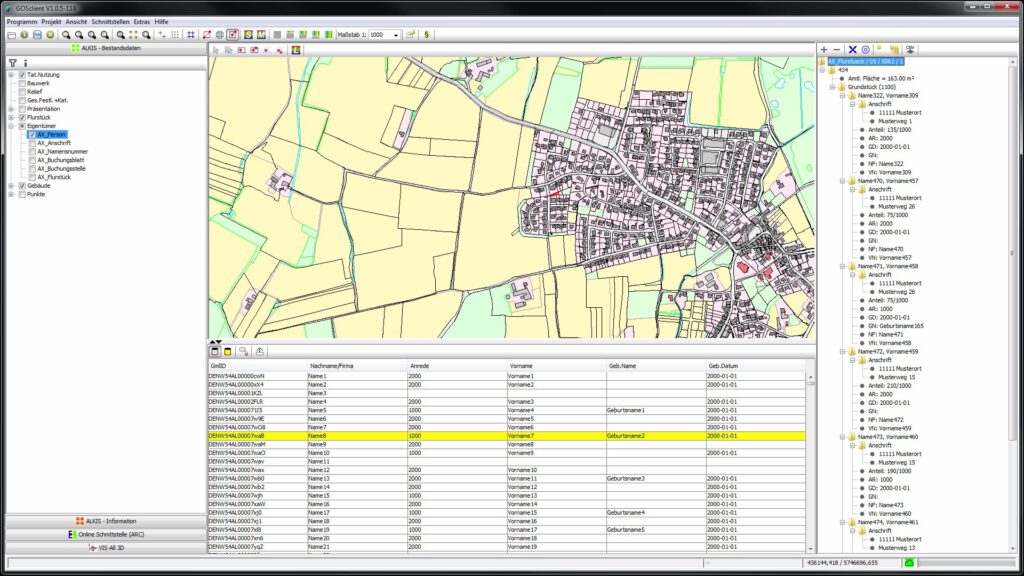1024x576 pixels.
Task: Click the grid (#) icon in toolbar
Action: [x=191, y=35]
